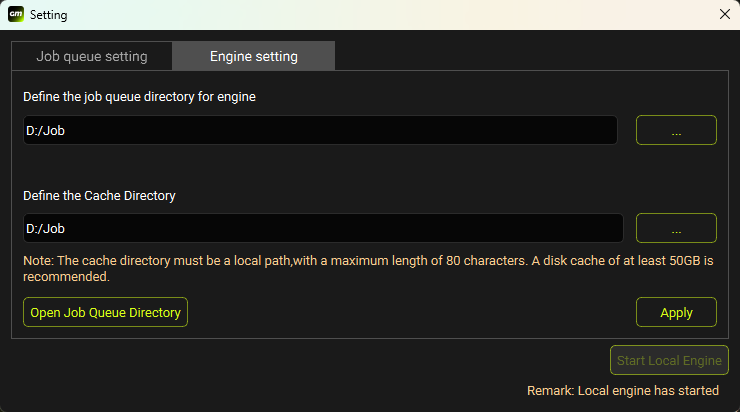The height and width of the screenshot is (412, 740).
Task: Click the job queue directory path field
Action: (x=320, y=130)
